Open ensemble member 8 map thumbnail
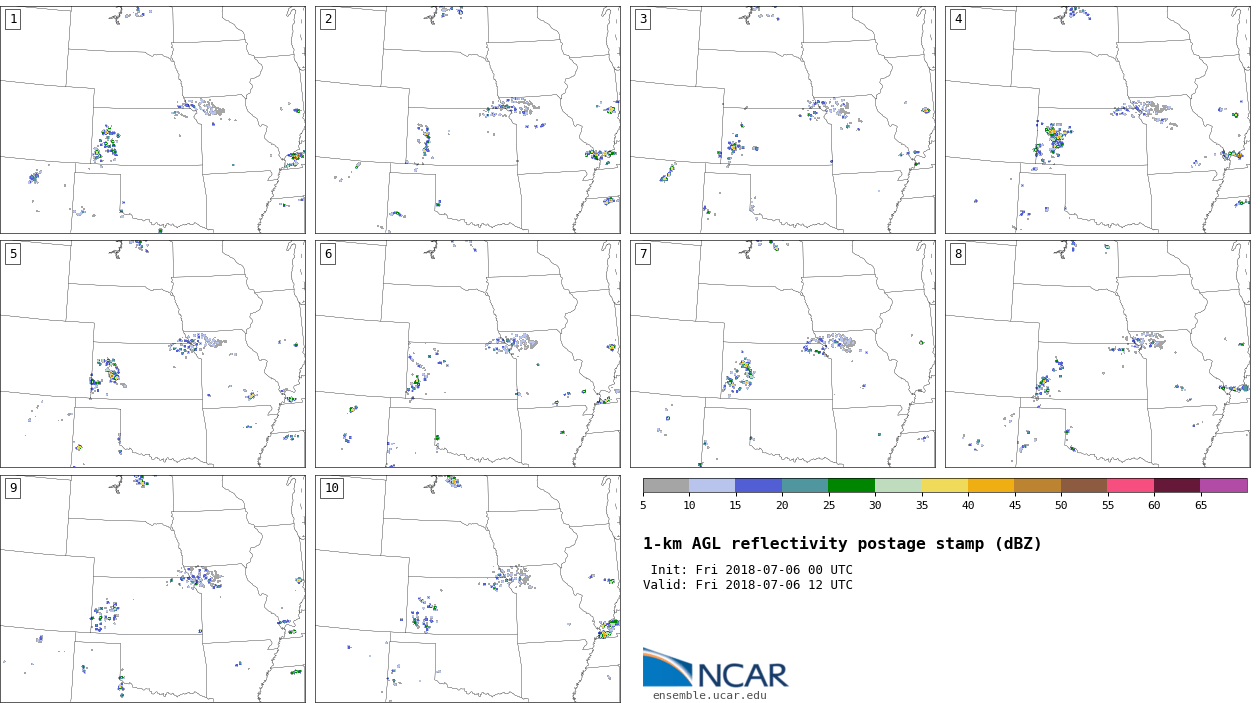The image size is (1260, 703). coord(1097,354)
